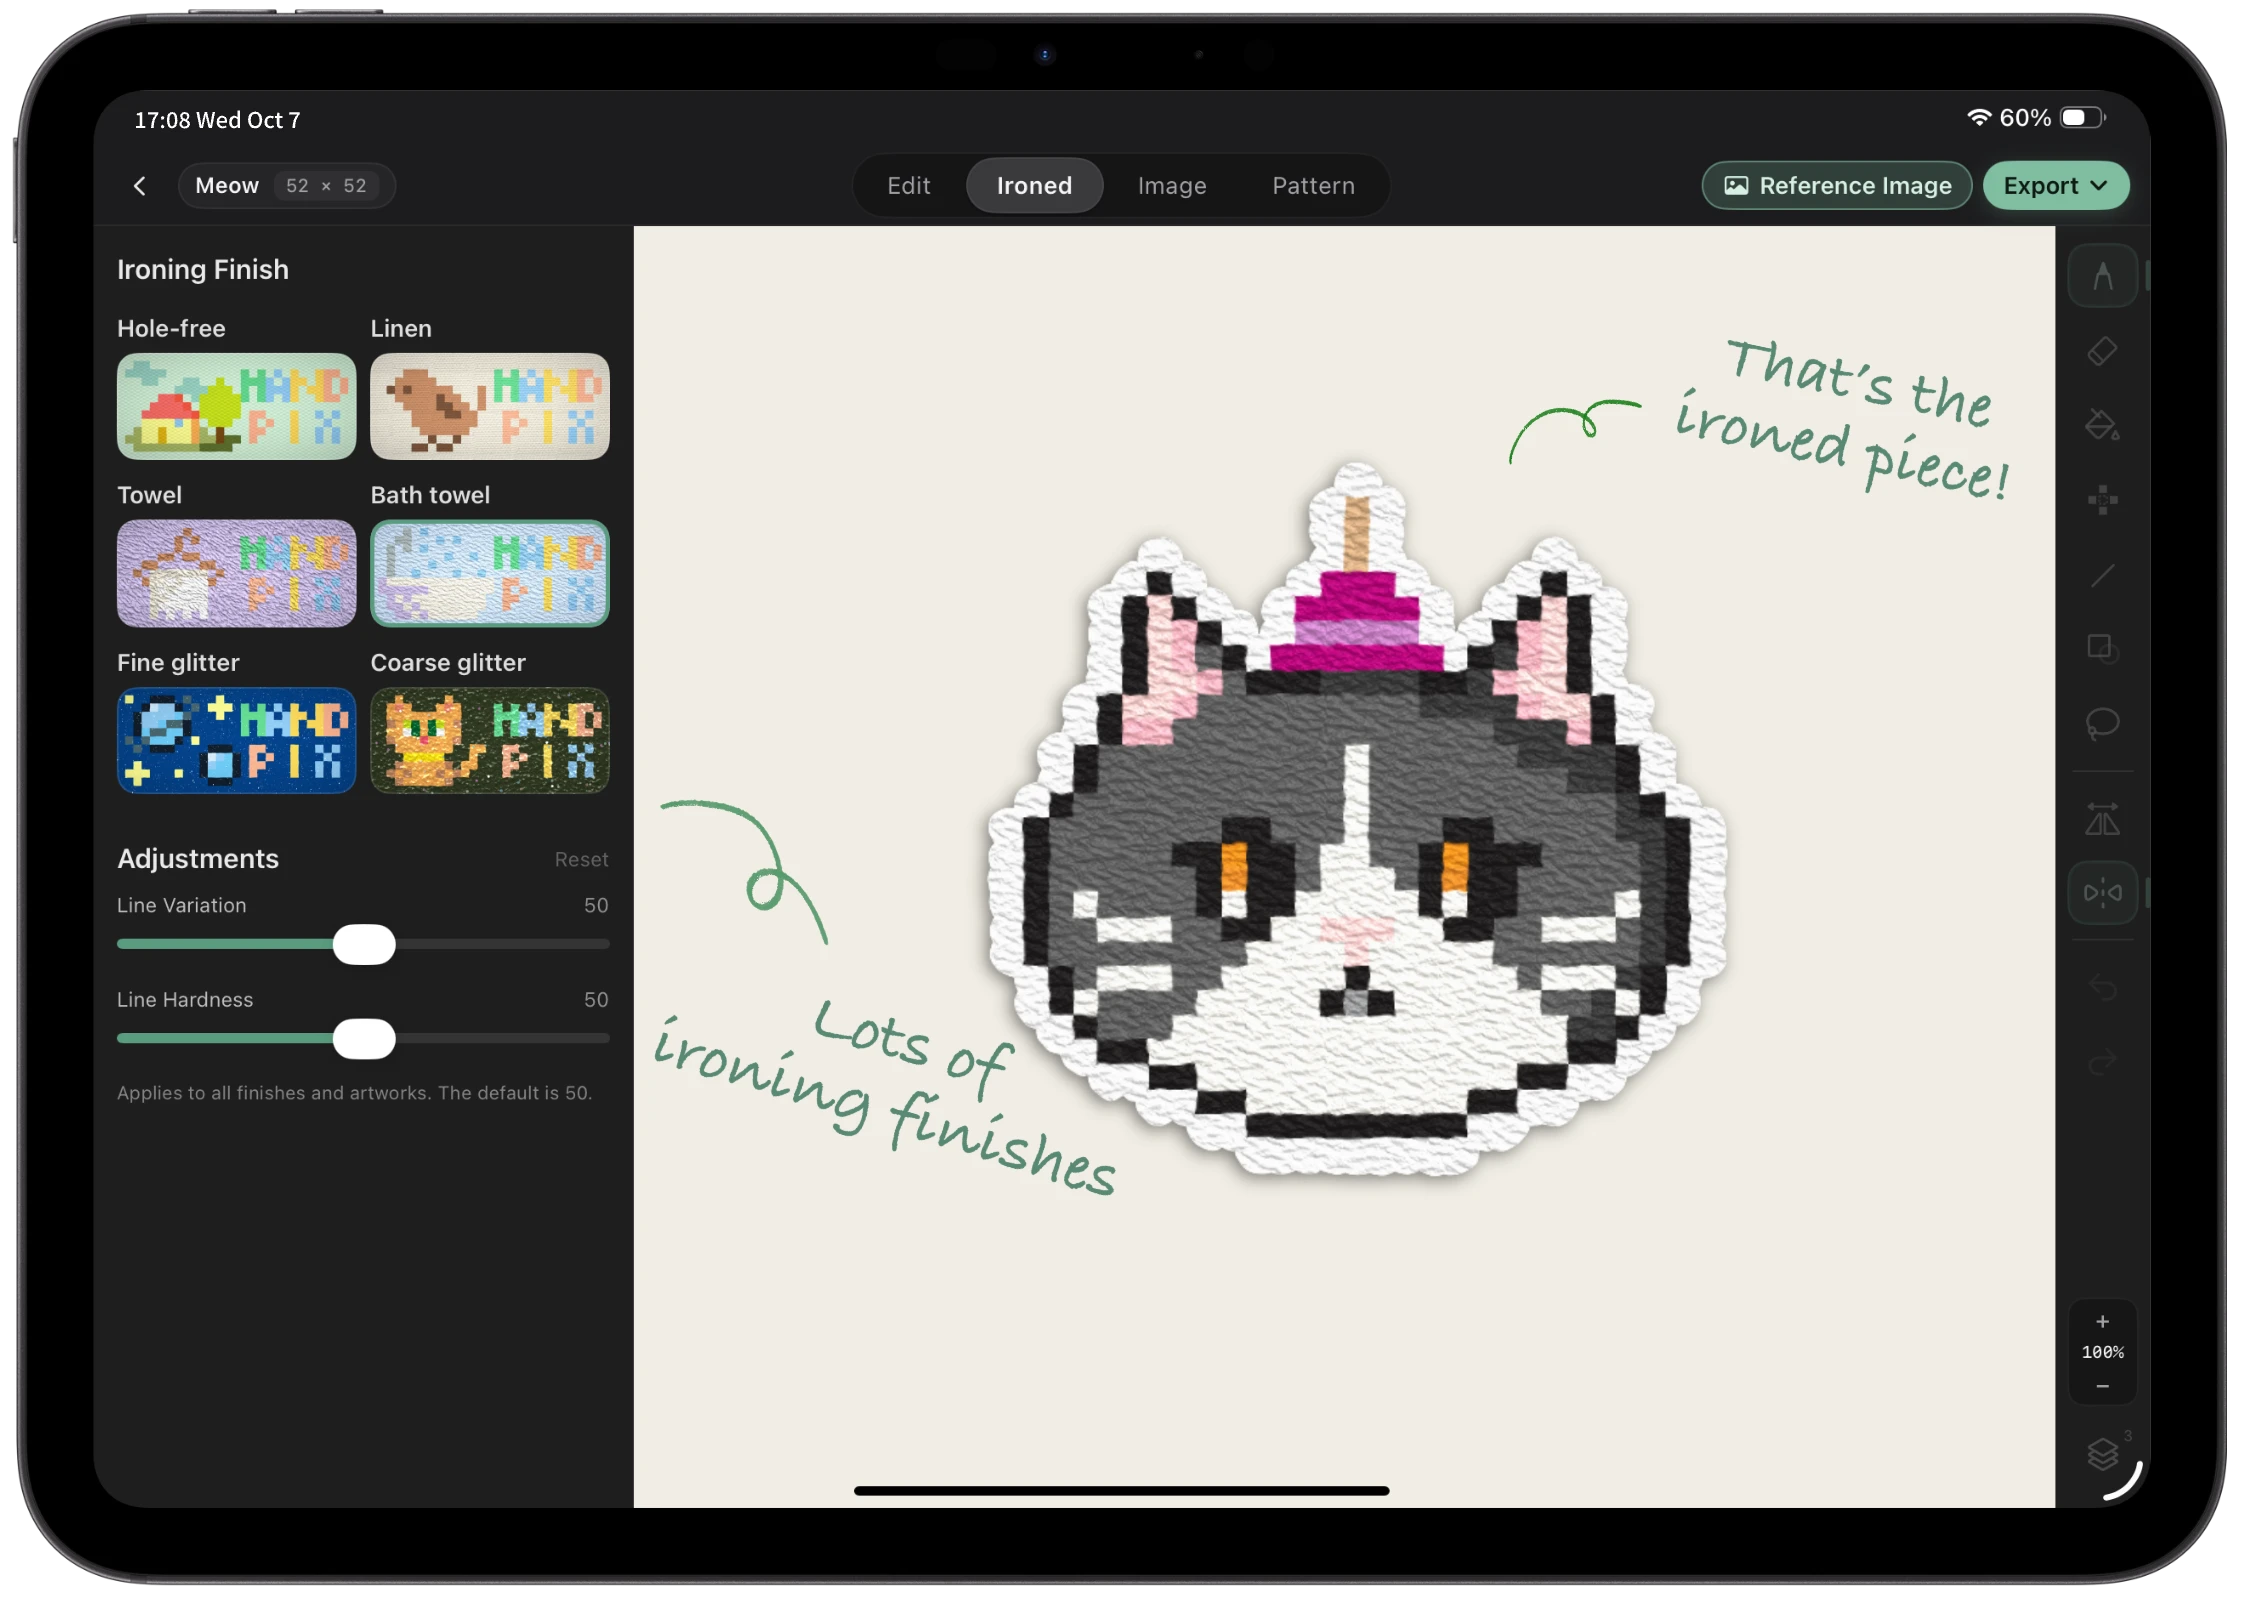Switch to the Edit tab
Viewport: 2244px width, 1598px height.
908,186
